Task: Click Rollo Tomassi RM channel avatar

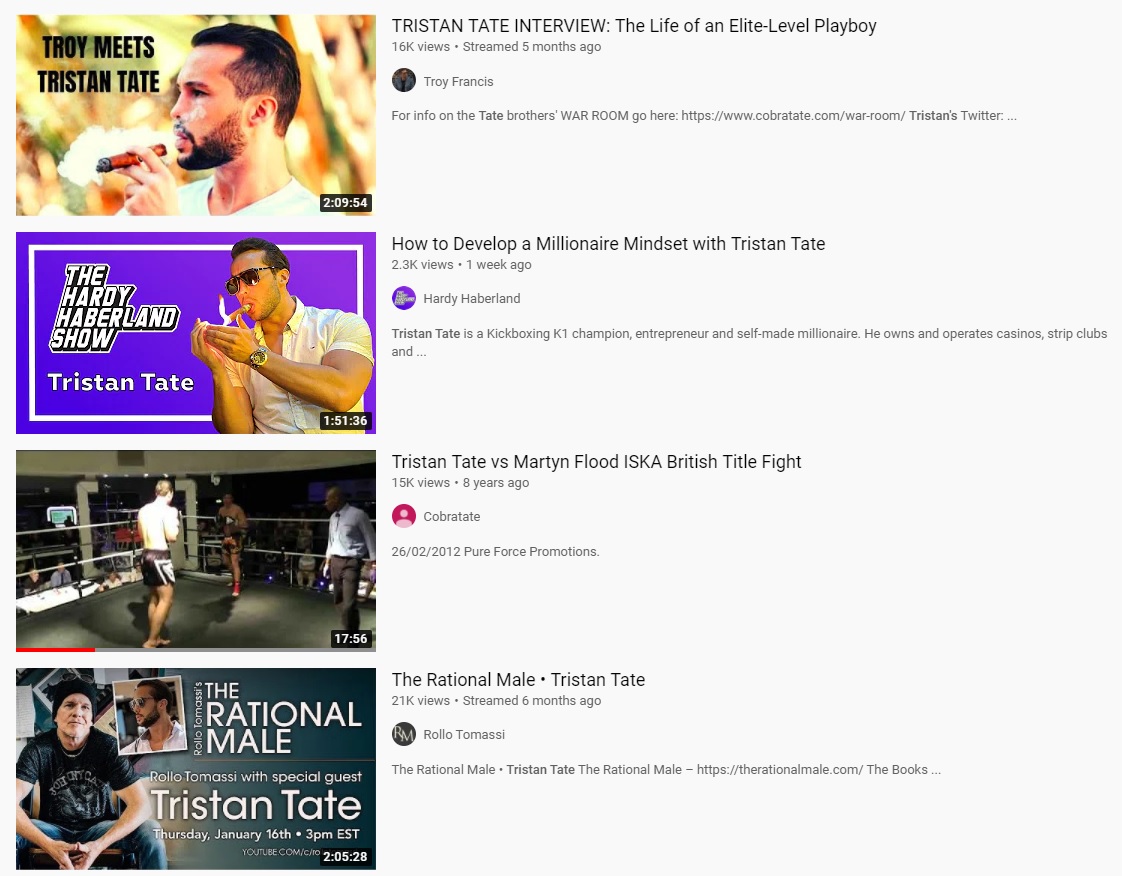Action: (x=404, y=734)
